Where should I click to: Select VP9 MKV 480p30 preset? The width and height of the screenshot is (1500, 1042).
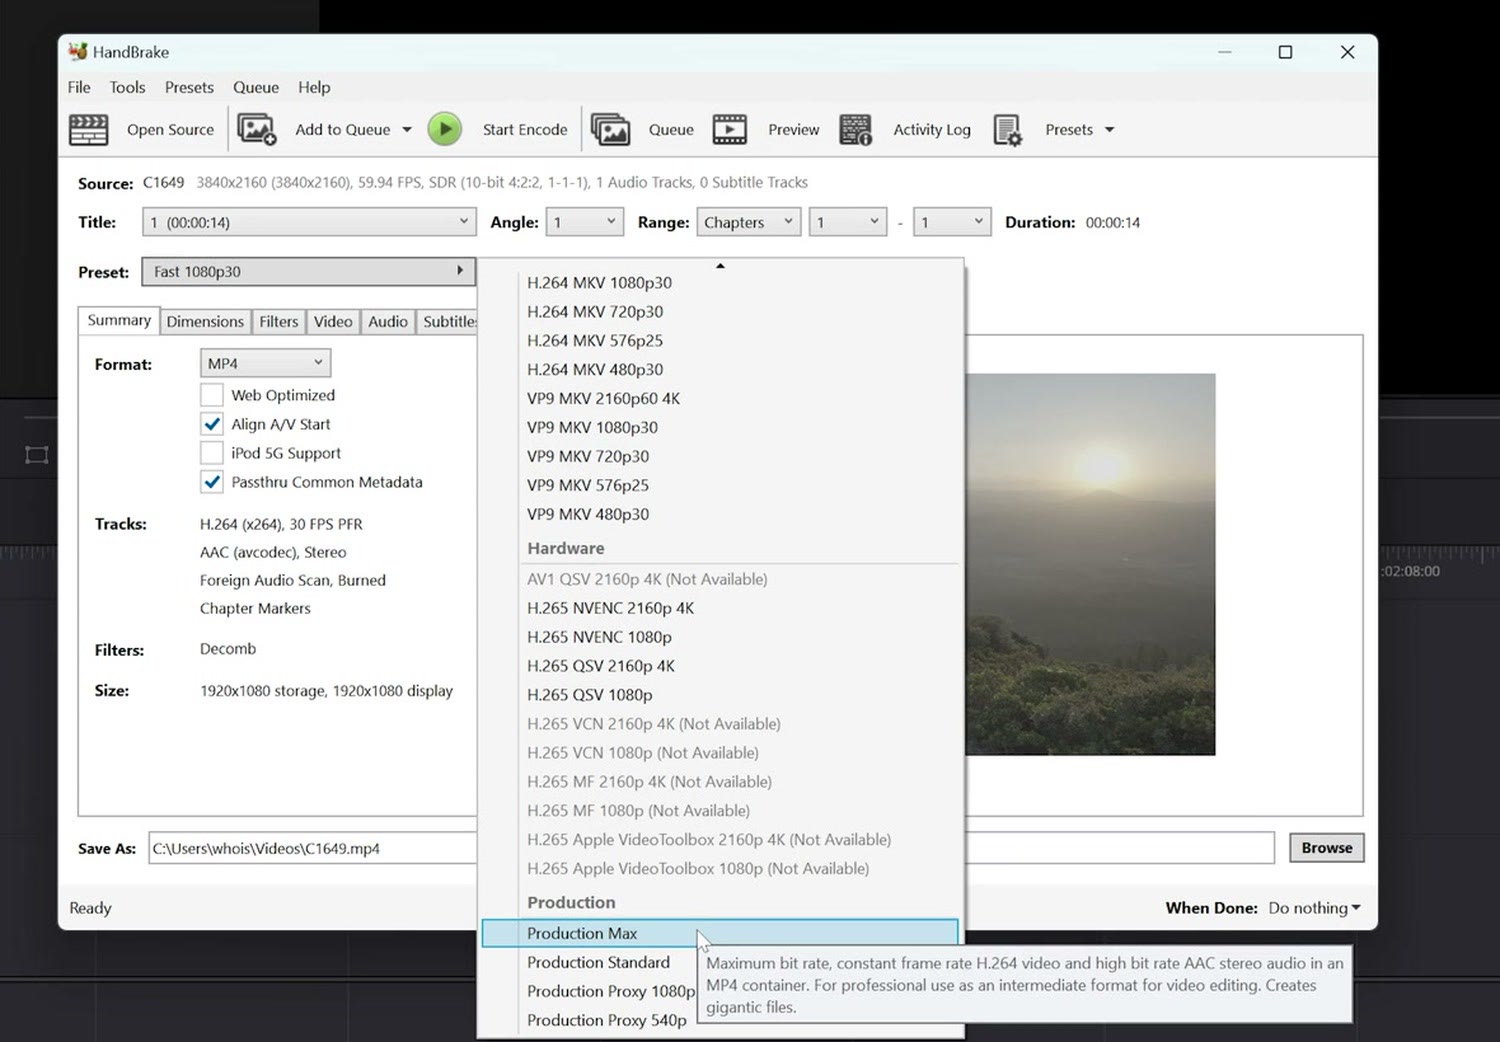[720, 514]
